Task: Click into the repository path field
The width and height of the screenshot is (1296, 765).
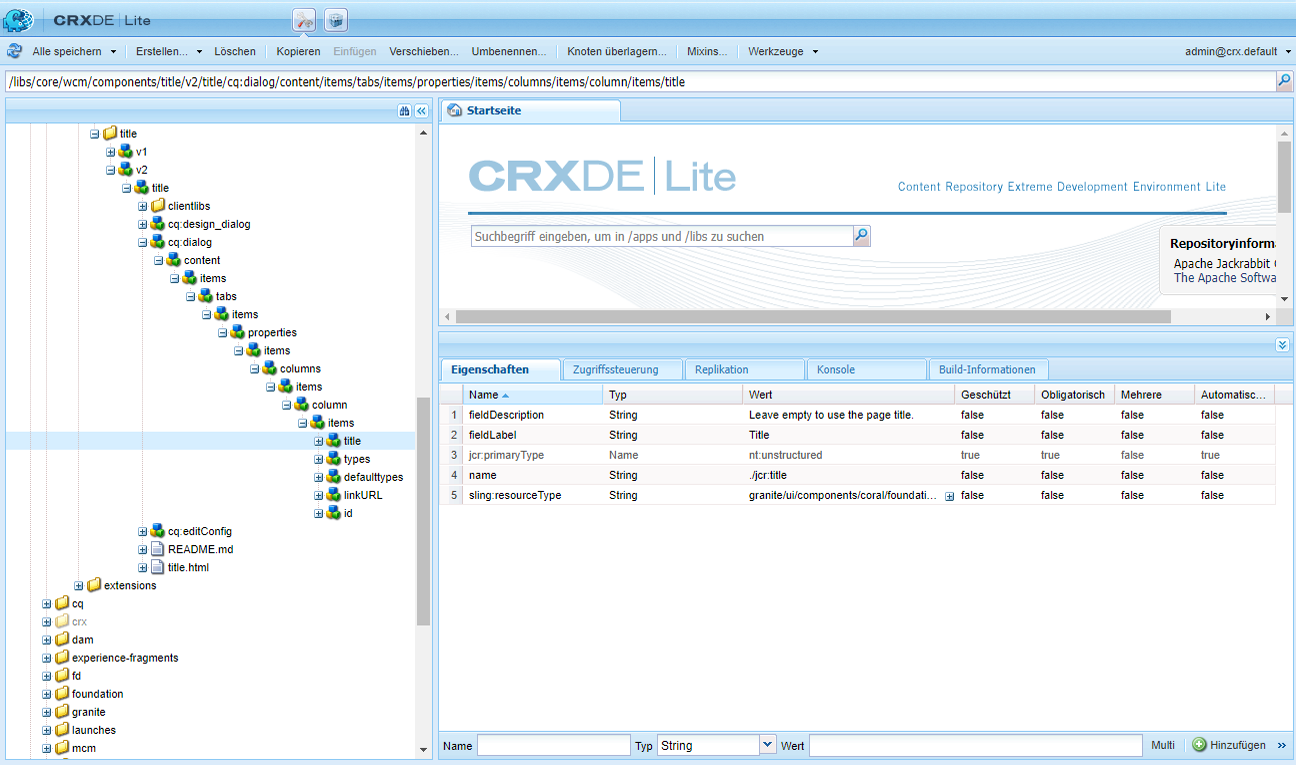Action: click(640, 82)
